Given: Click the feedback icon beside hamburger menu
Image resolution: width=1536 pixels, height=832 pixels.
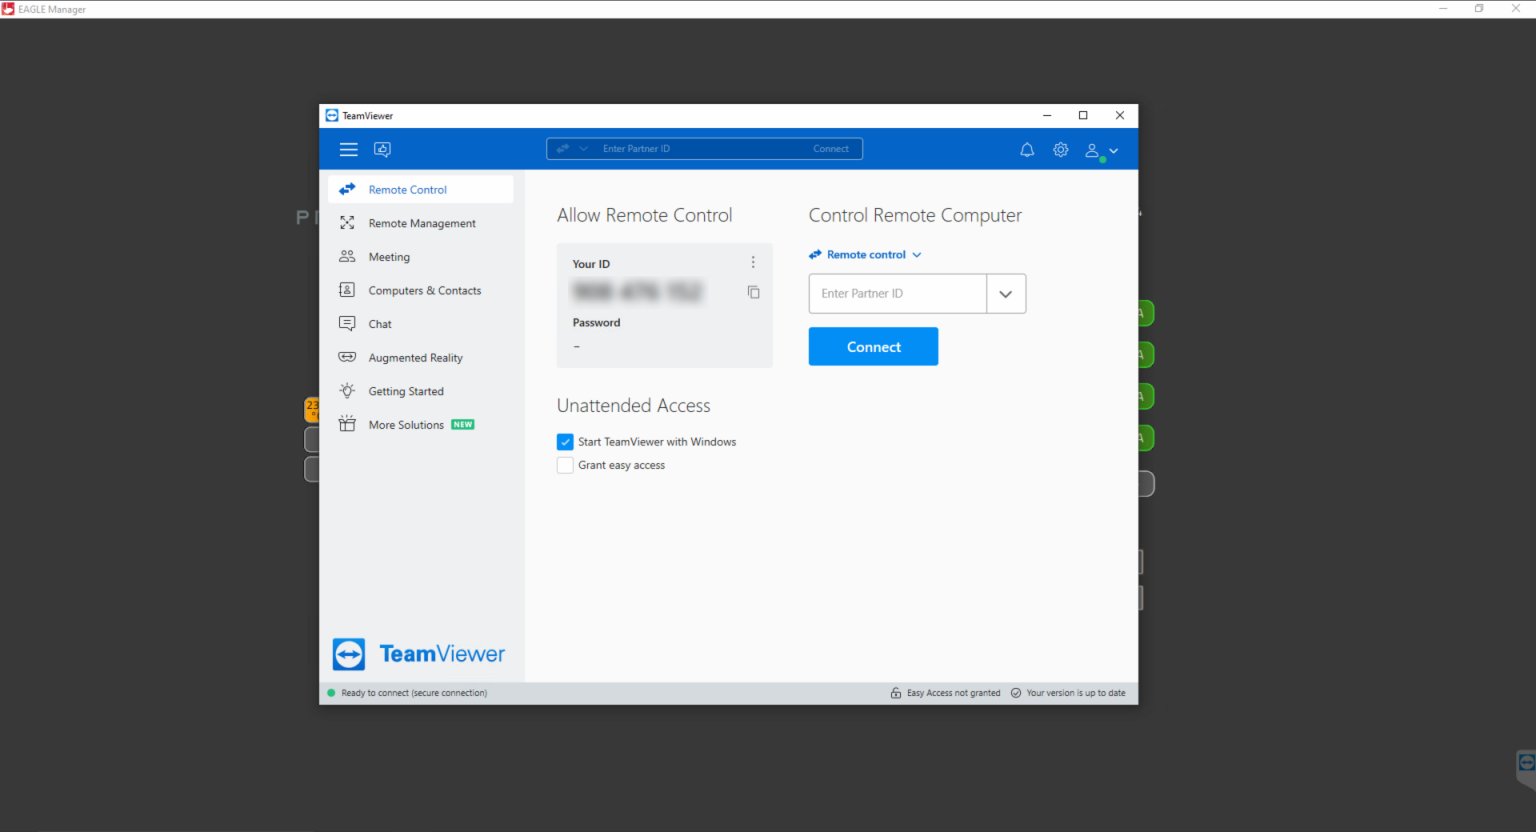Looking at the screenshot, I should [382, 150].
